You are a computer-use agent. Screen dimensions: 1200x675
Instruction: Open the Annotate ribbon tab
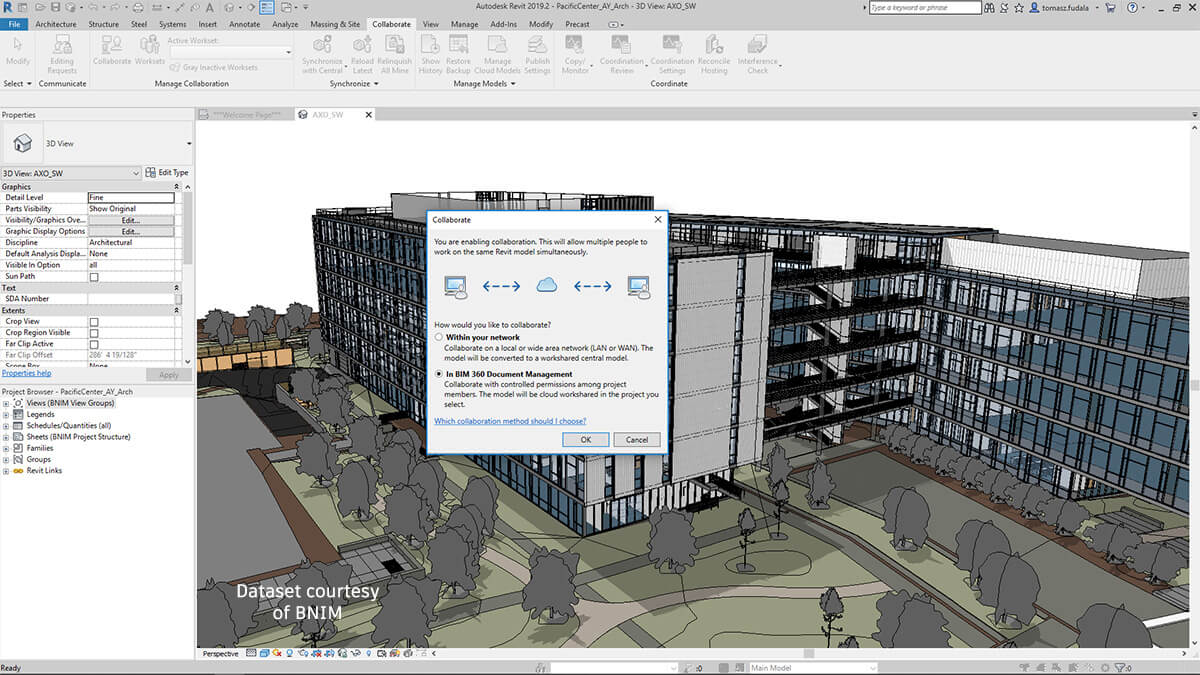pos(244,24)
